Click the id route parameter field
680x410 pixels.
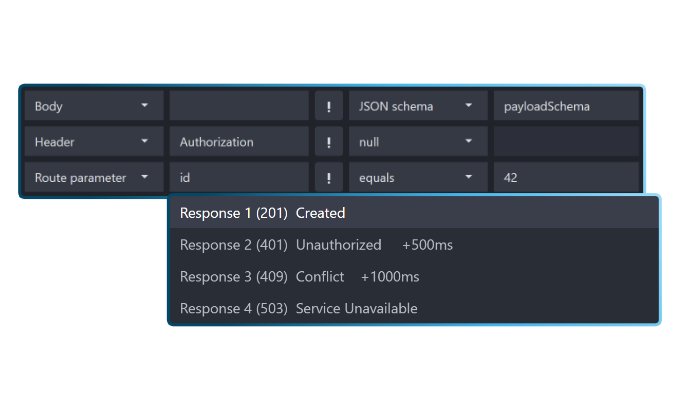(x=239, y=178)
